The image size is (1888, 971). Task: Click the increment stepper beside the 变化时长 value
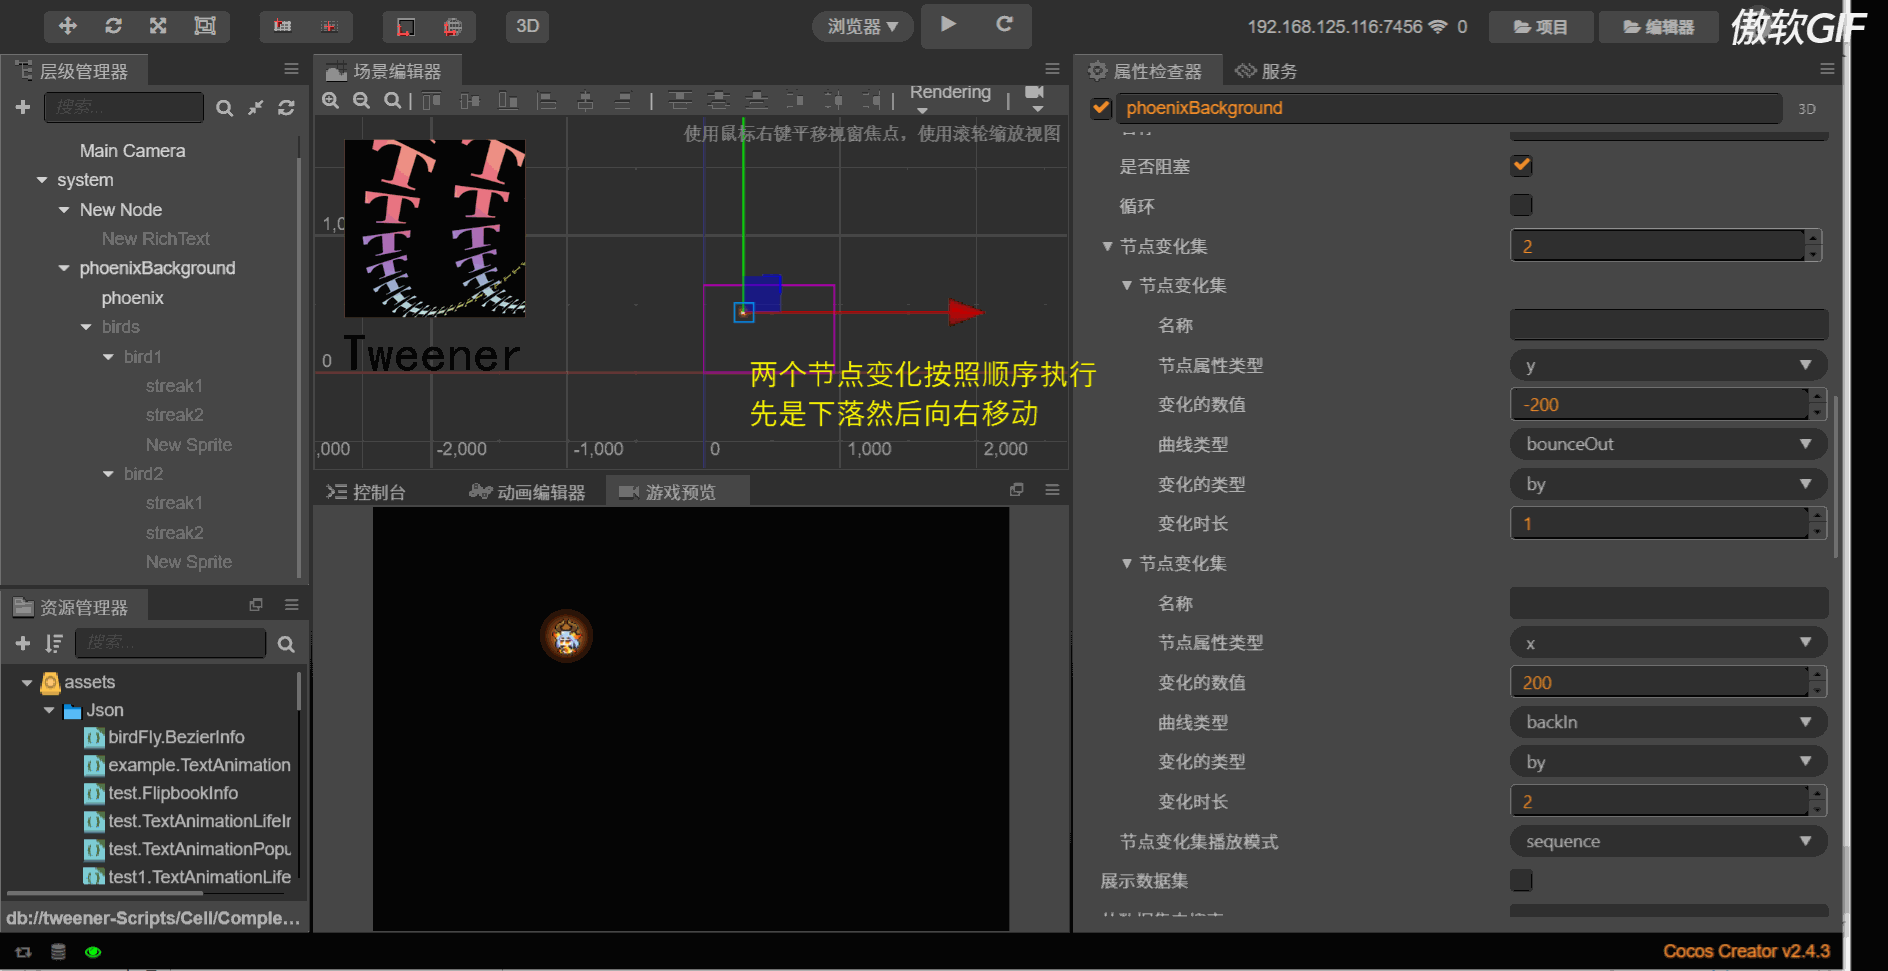[x=1817, y=517]
